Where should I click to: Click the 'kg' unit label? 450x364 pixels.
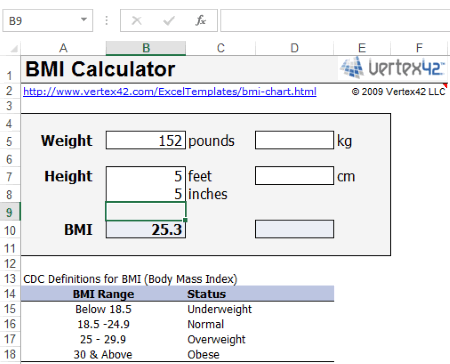pos(344,141)
